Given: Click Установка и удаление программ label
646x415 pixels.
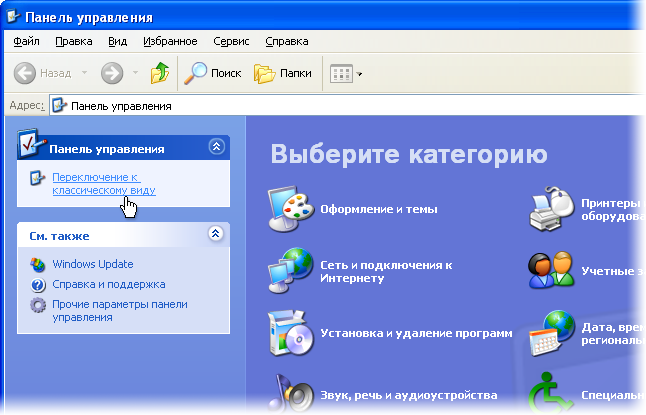Looking at the screenshot, I should pyautogui.click(x=416, y=333).
